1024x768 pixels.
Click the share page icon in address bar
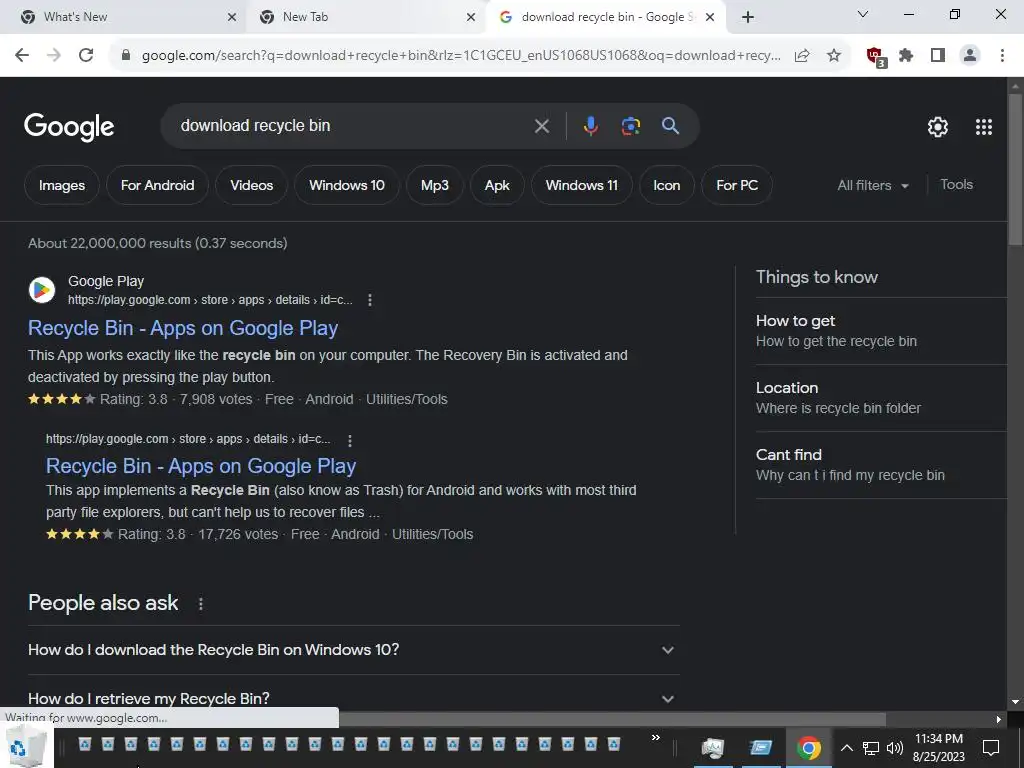click(802, 56)
